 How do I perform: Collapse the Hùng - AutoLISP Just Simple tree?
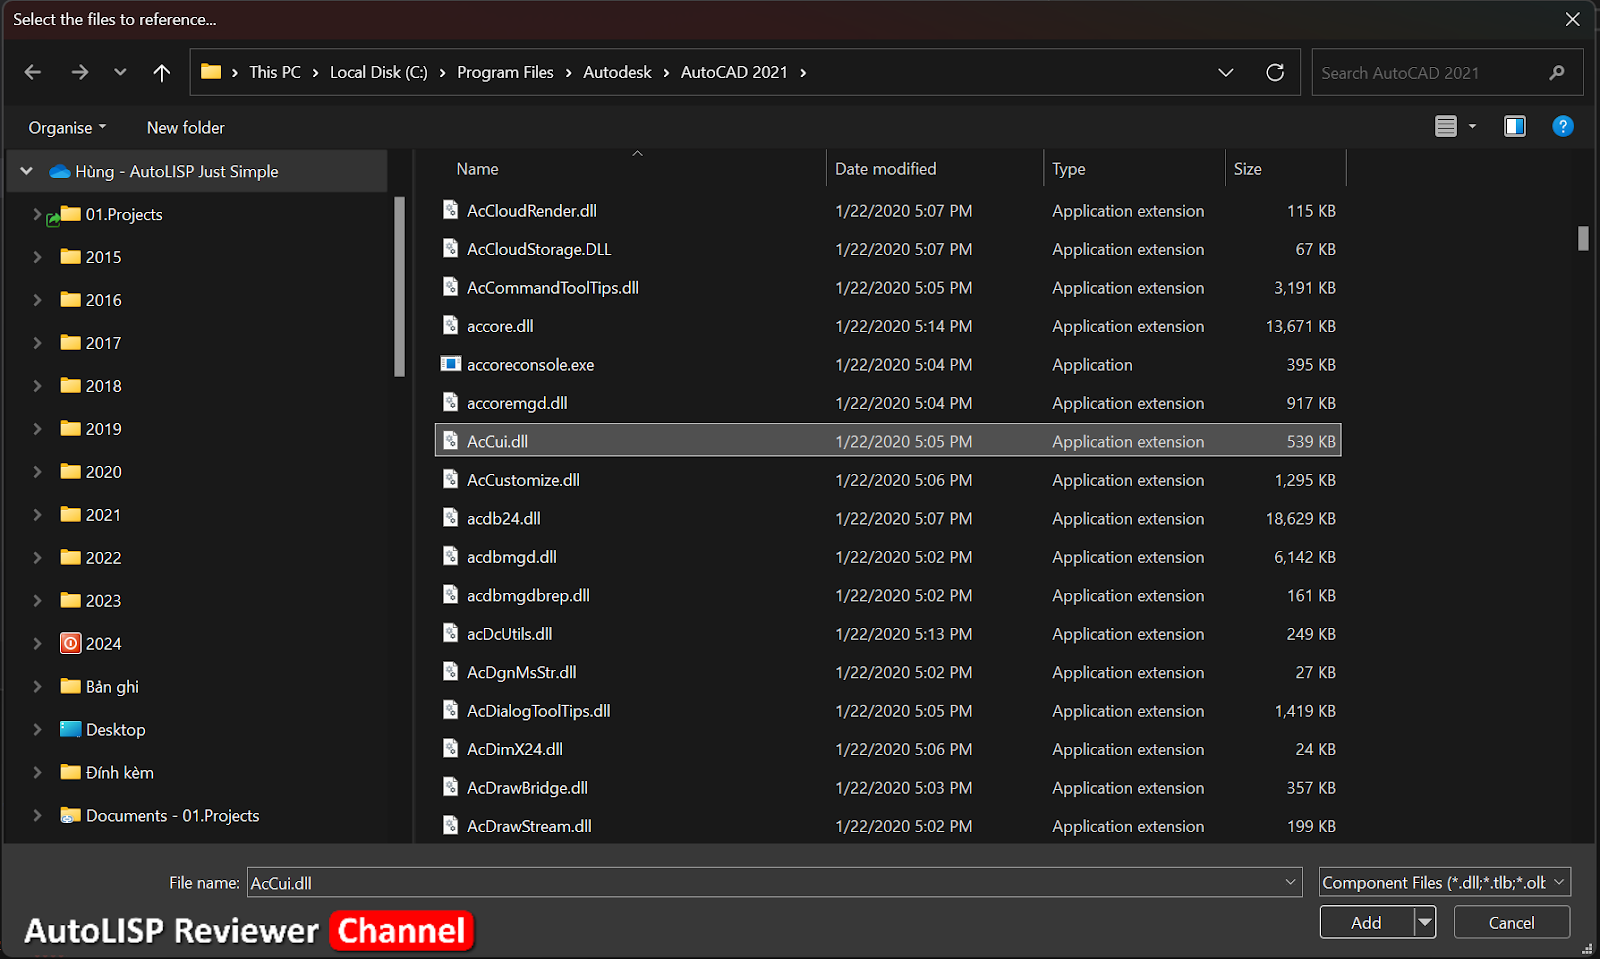pyautogui.click(x=27, y=171)
